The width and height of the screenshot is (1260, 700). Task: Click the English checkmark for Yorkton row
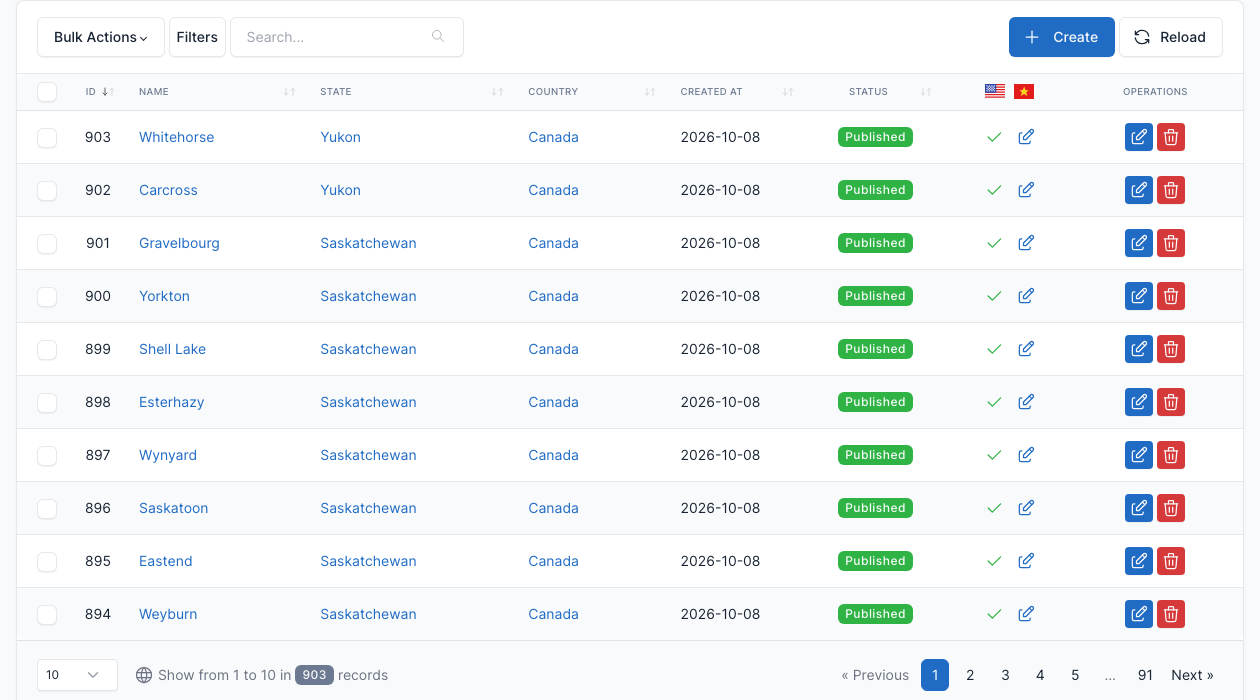994,296
